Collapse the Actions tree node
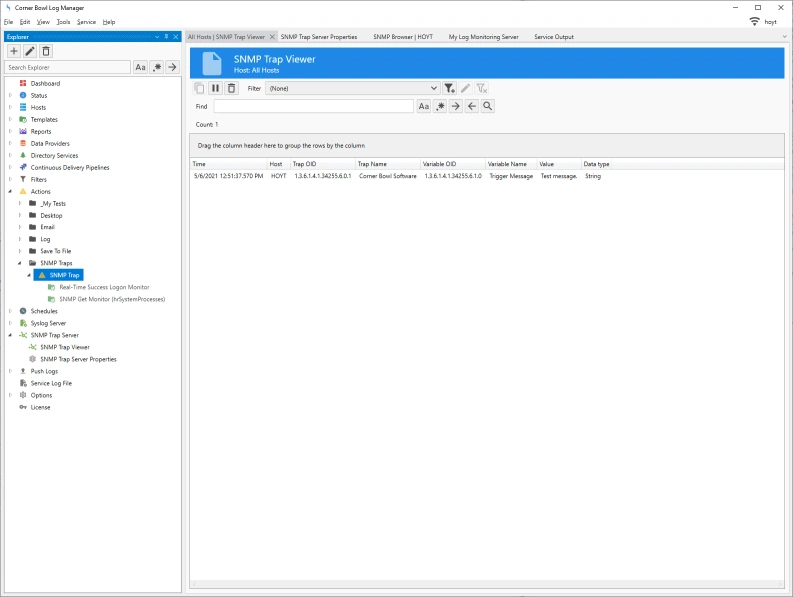This screenshot has height=597, width=793. pos(10,191)
